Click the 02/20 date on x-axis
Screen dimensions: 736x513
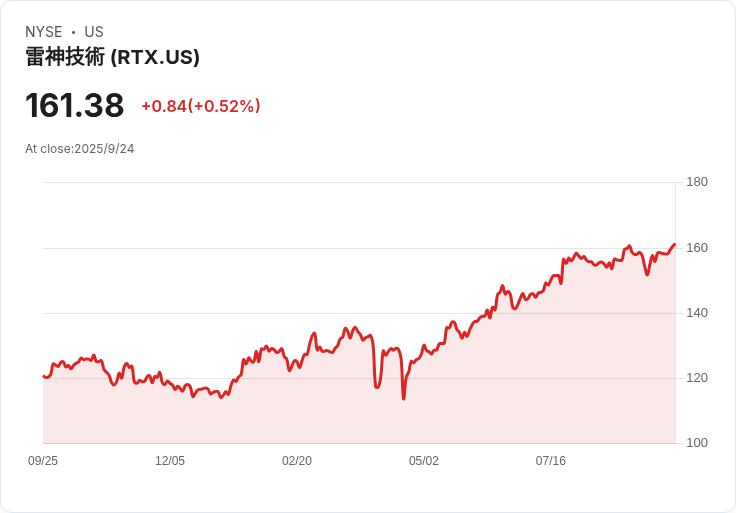(x=297, y=461)
